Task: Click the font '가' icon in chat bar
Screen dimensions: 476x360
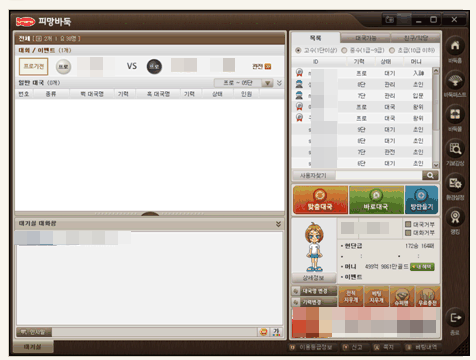Action: (x=276, y=332)
